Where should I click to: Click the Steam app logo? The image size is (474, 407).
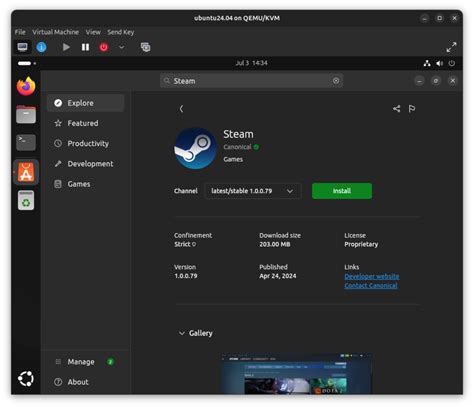tap(195, 148)
